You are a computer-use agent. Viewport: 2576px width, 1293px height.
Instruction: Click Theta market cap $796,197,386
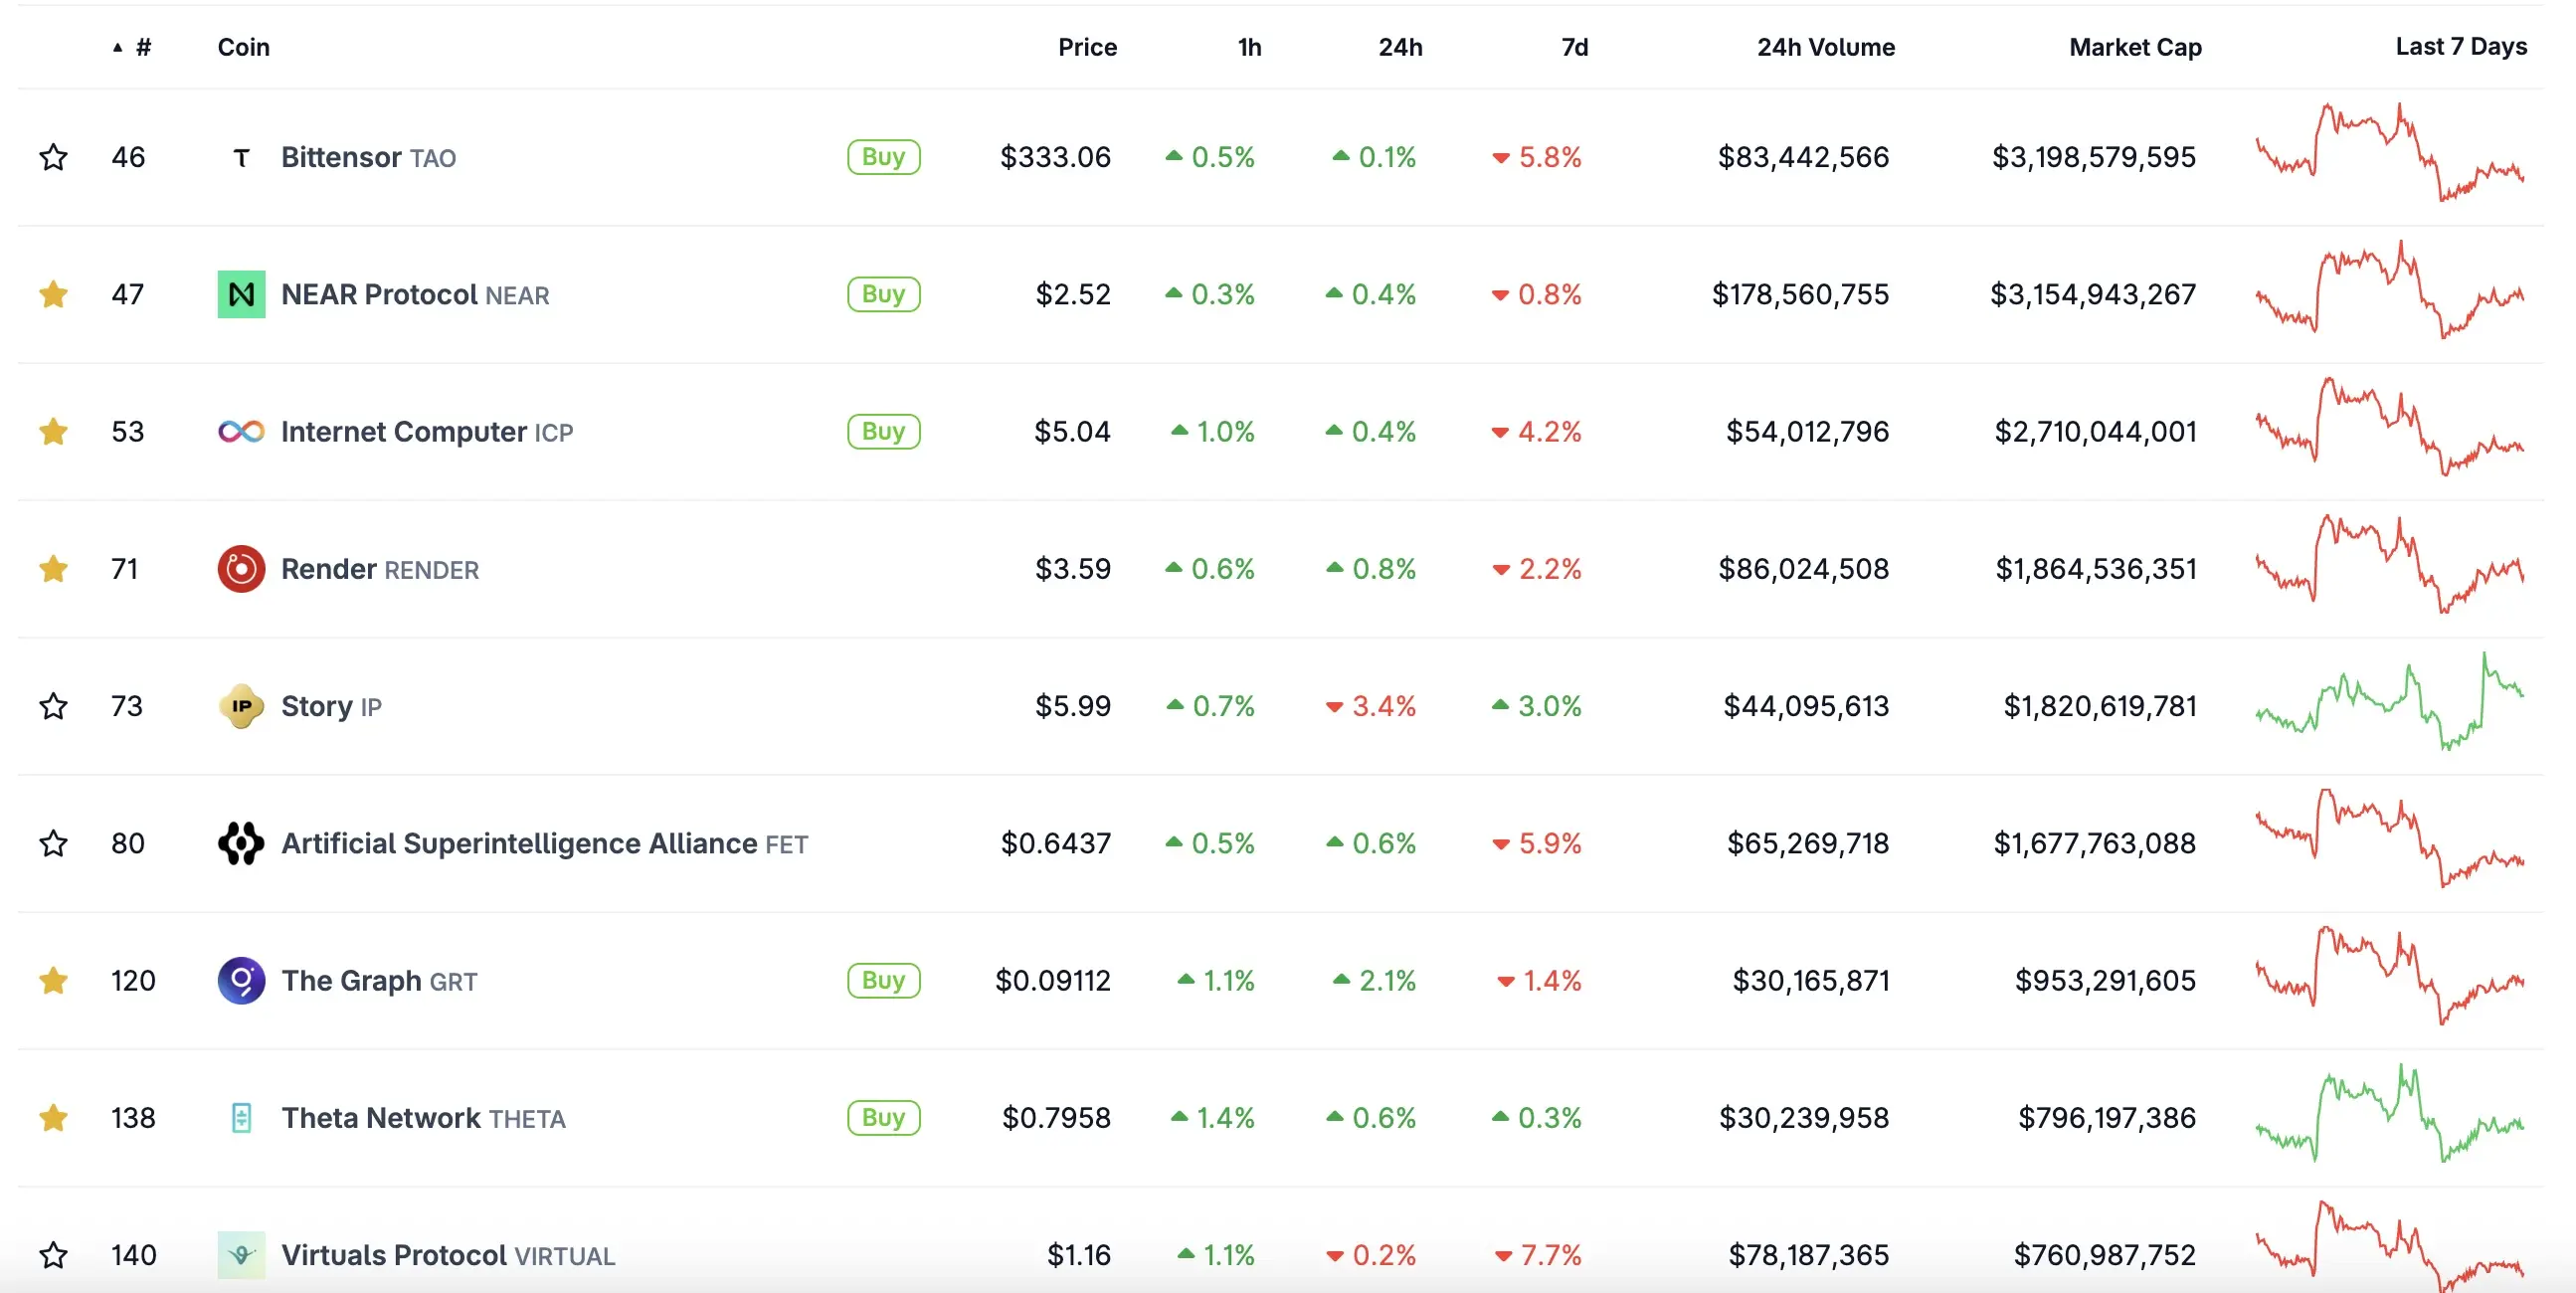[2107, 1117]
